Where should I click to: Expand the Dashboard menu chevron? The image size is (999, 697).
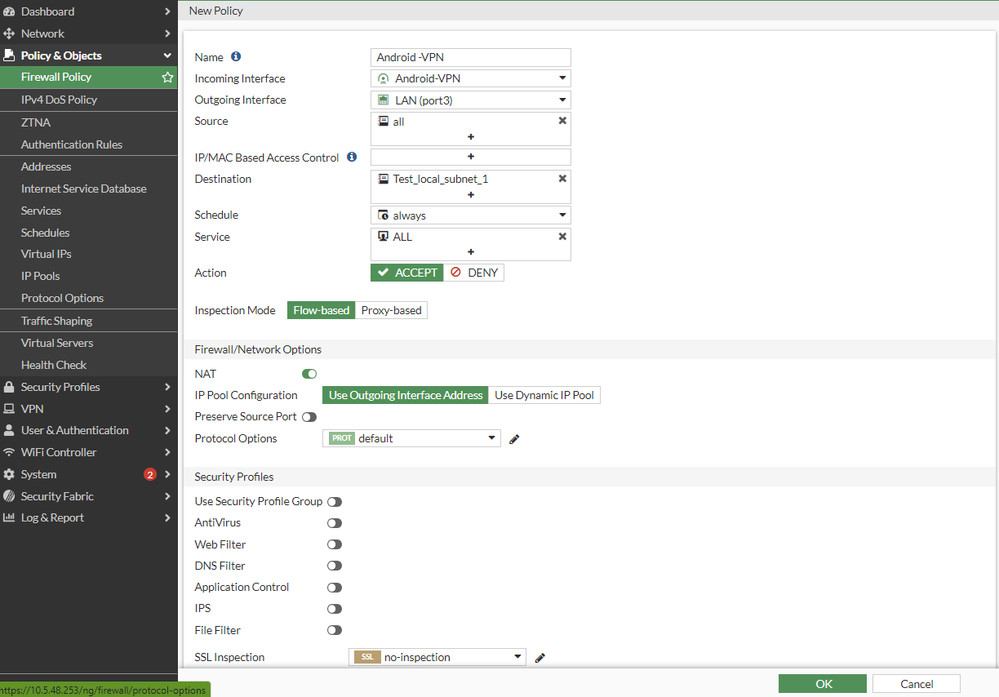pyautogui.click(x=167, y=11)
